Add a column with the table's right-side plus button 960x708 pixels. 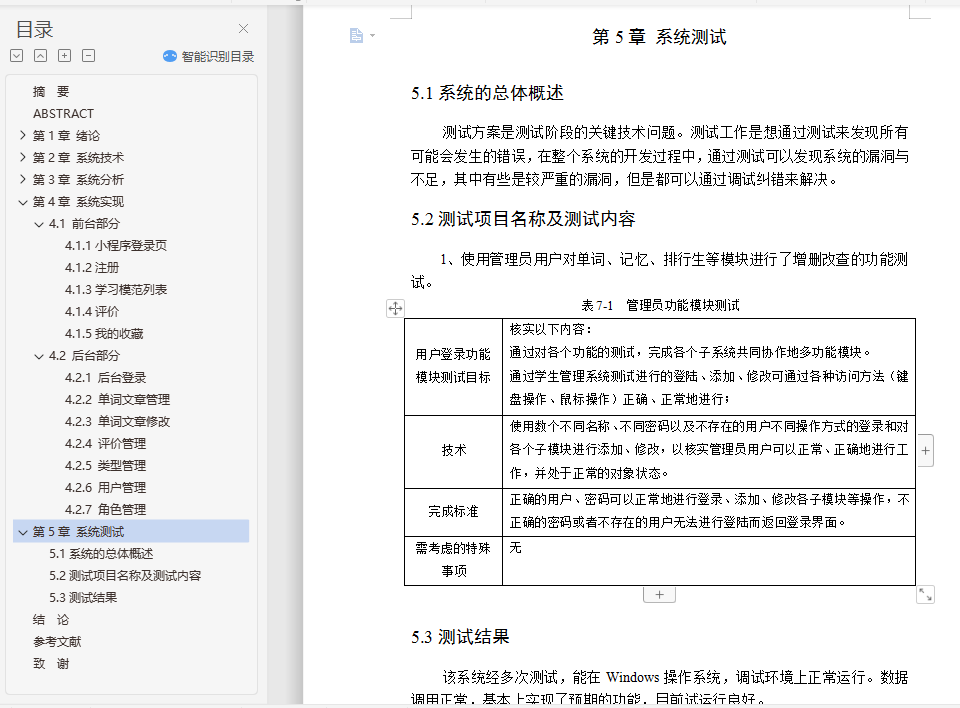[x=925, y=451]
